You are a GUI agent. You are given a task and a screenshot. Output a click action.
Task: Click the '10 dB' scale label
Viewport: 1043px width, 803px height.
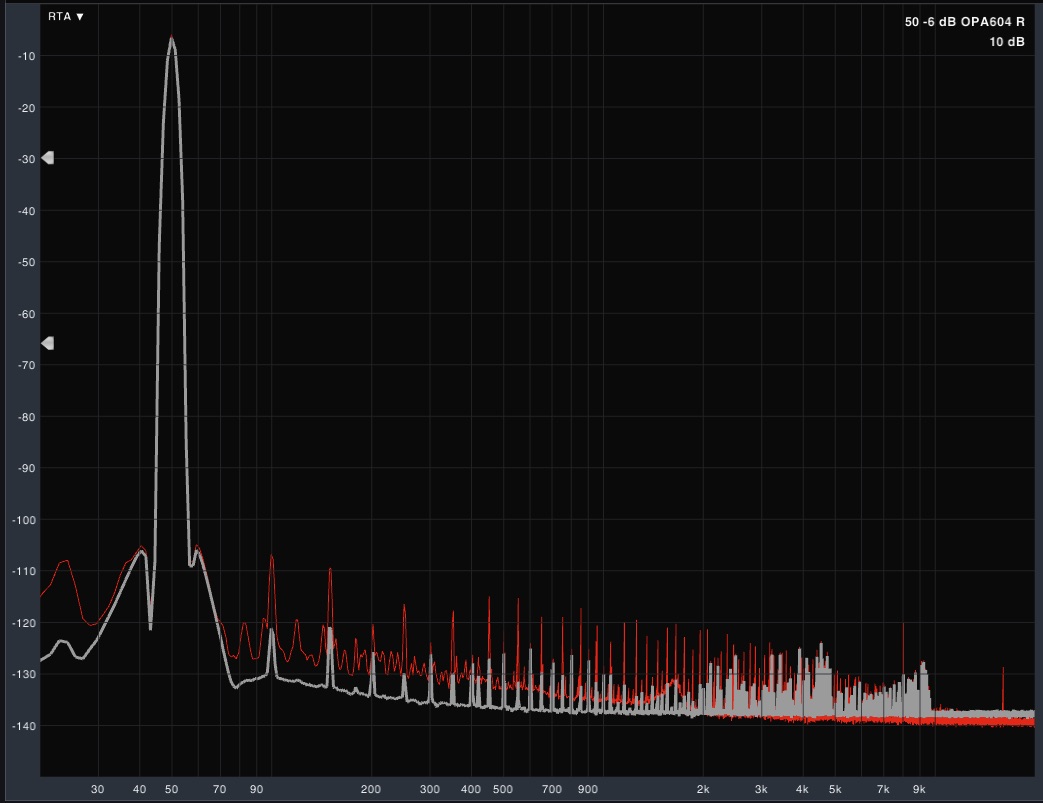coord(1006,42)
